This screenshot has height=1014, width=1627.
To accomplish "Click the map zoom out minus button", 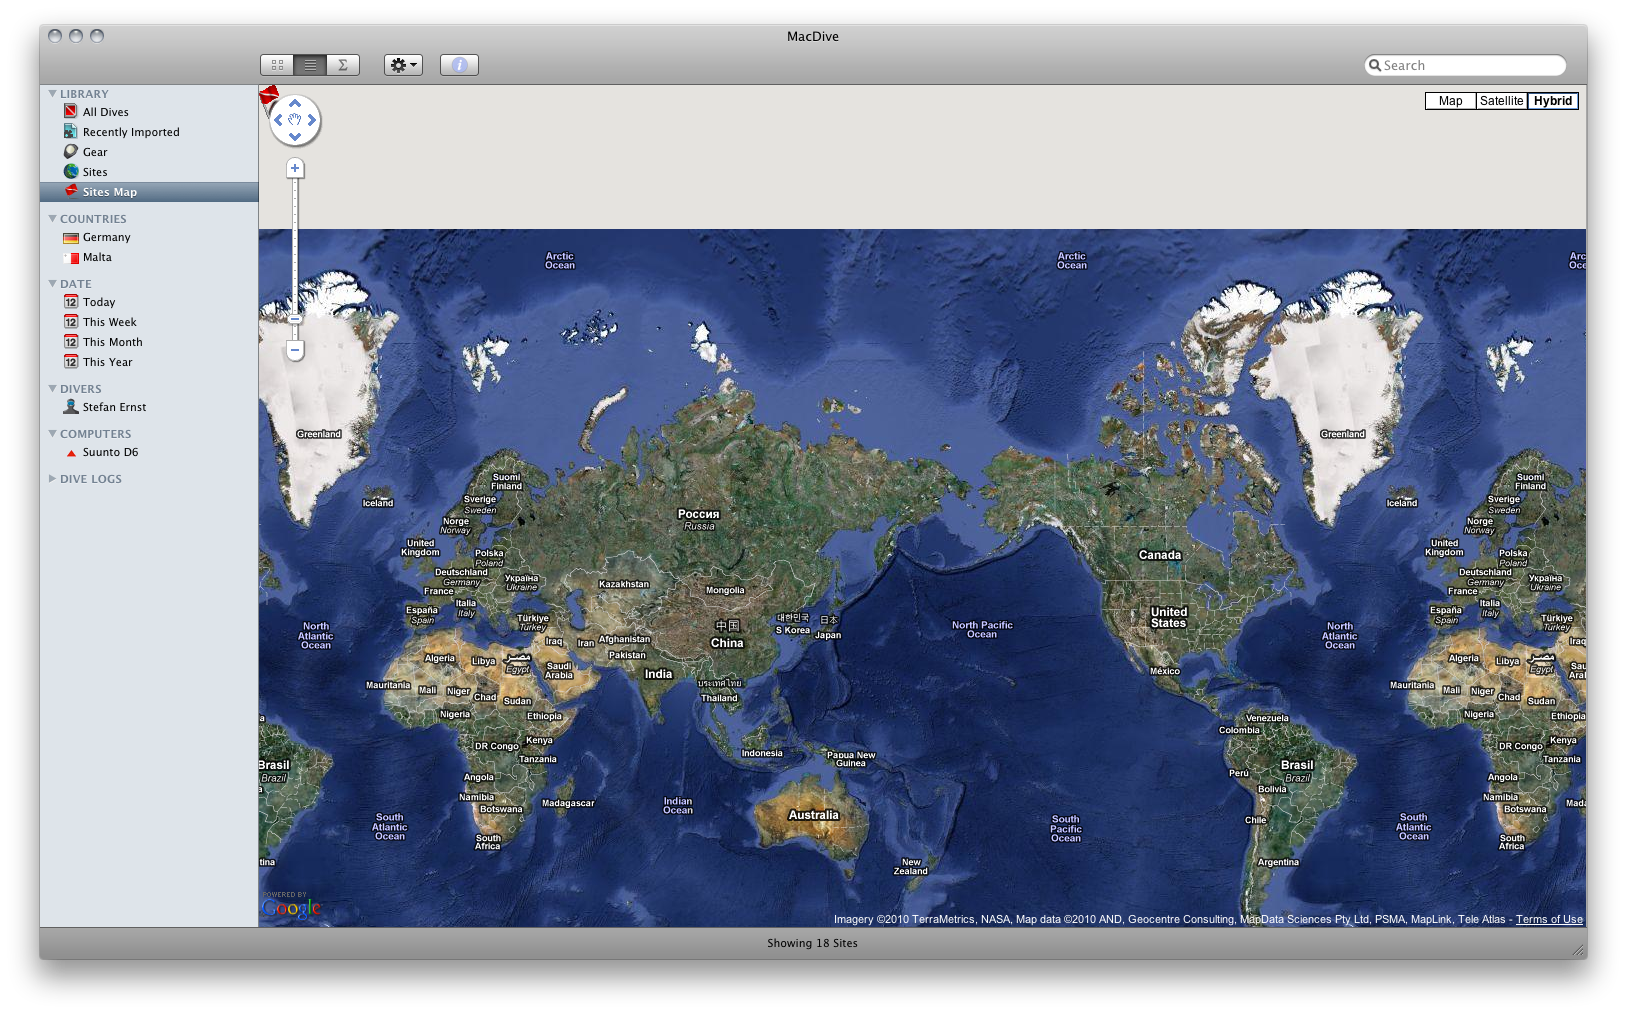I will pos(295,350).
